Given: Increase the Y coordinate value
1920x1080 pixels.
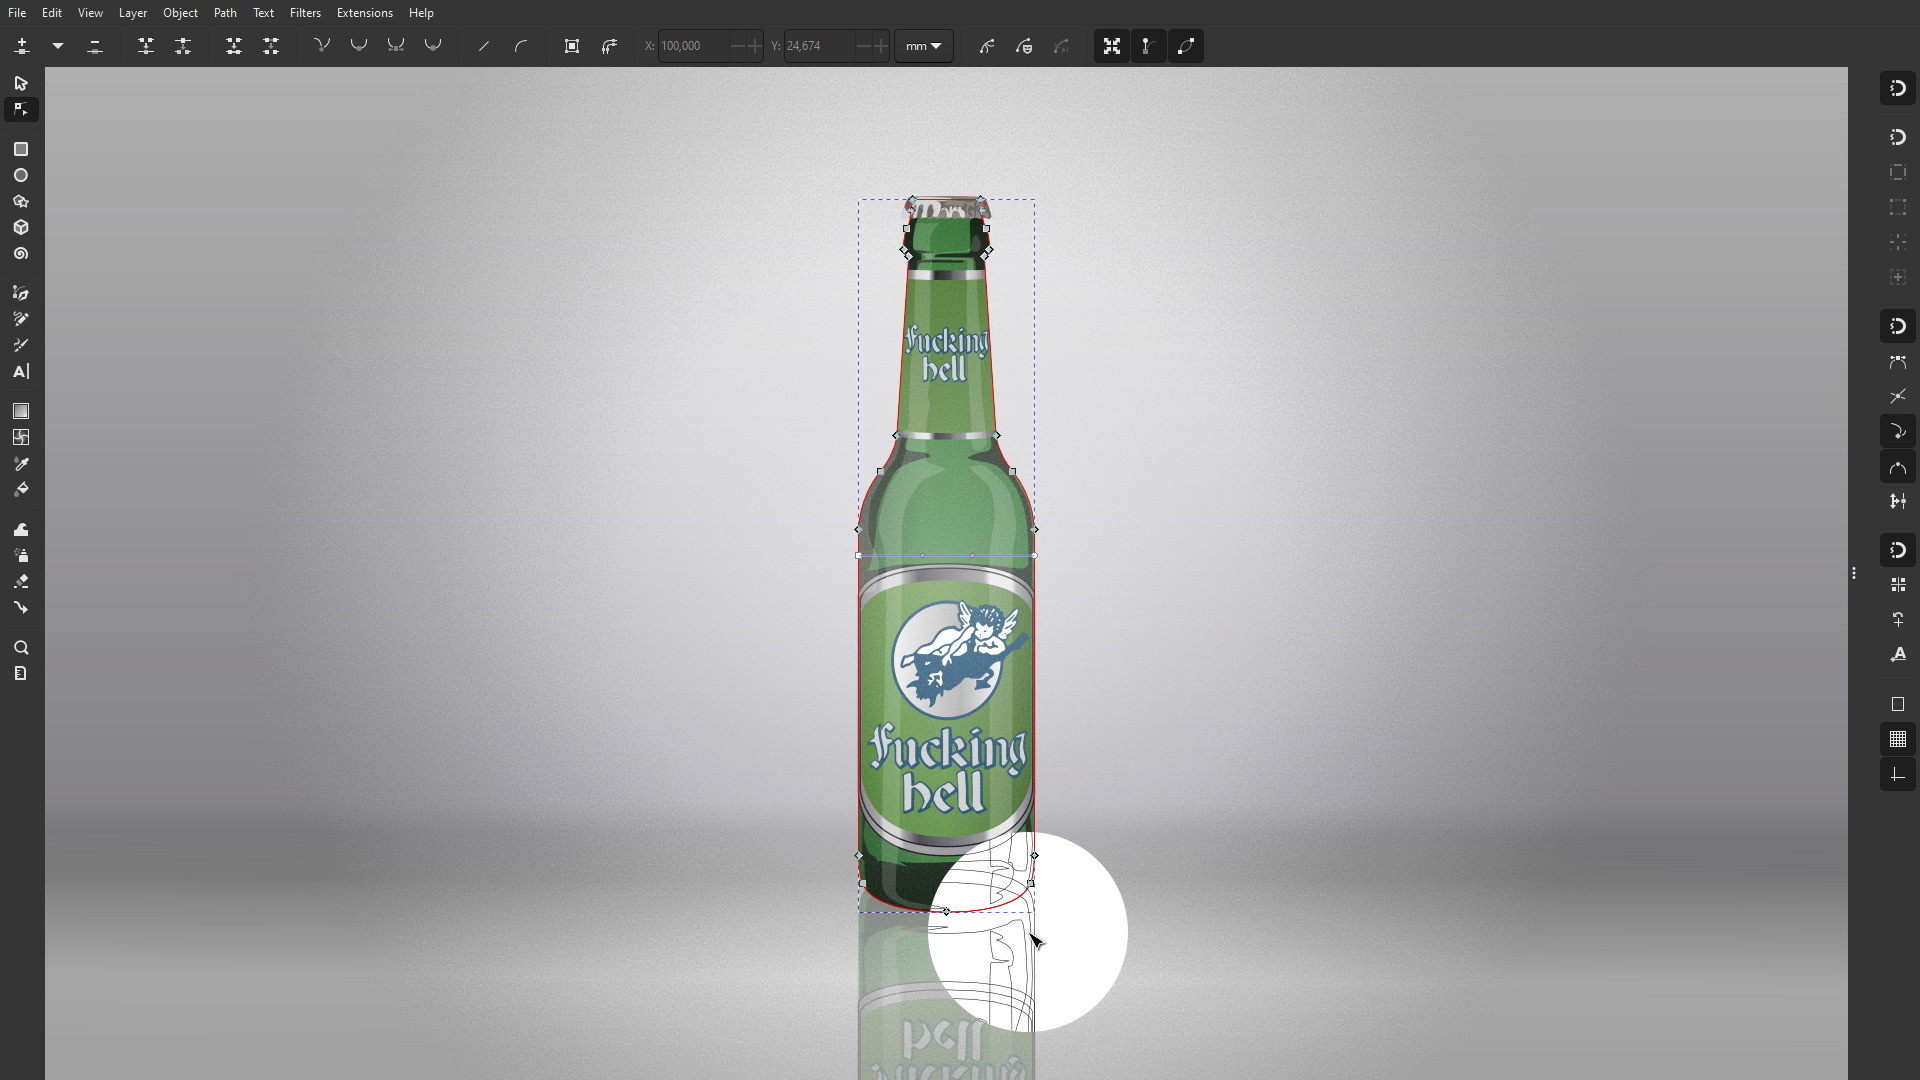Looking at the screenshot, I should (x=881, y=46).
